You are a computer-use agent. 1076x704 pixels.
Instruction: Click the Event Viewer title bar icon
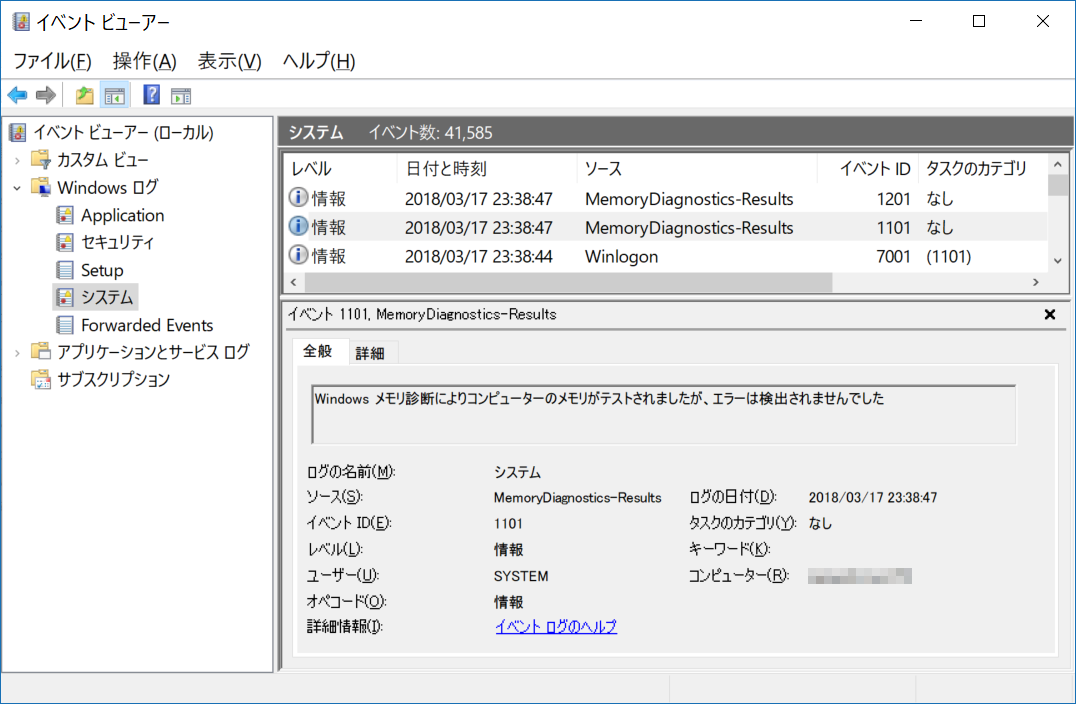(21, 22)
